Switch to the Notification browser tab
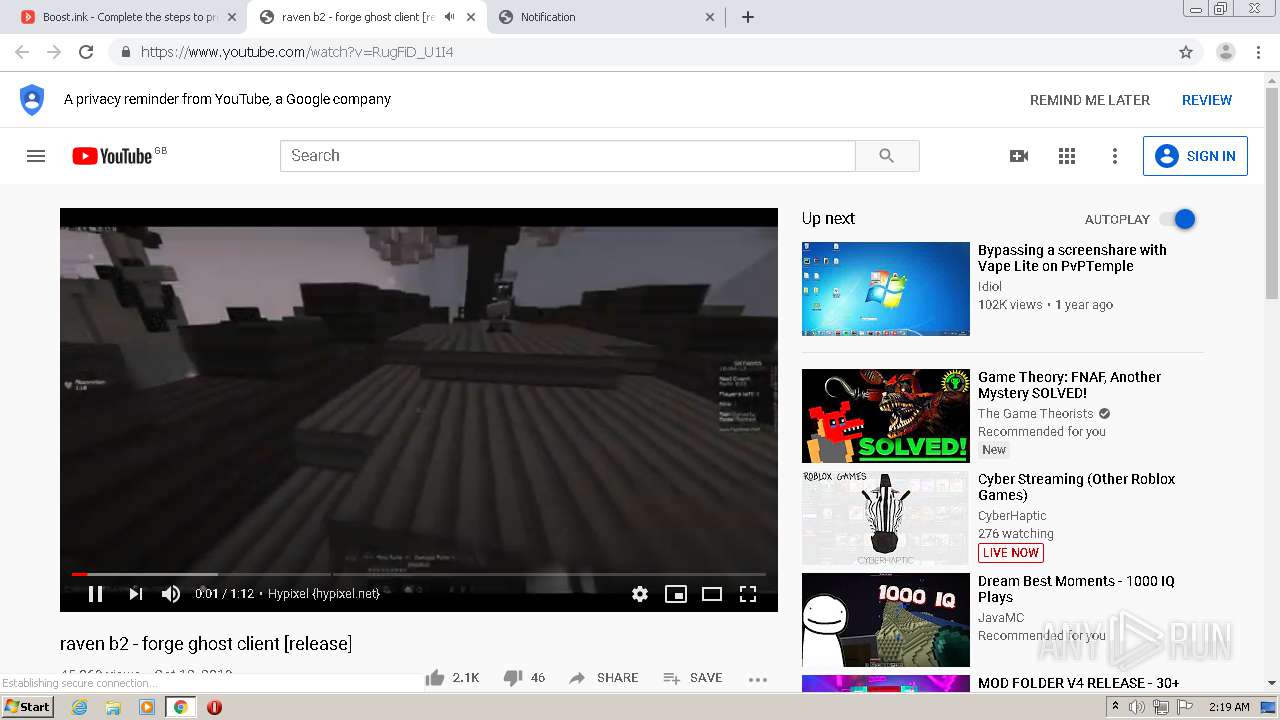The height and width of the screenshot is (720, 1280). point(600,17)
